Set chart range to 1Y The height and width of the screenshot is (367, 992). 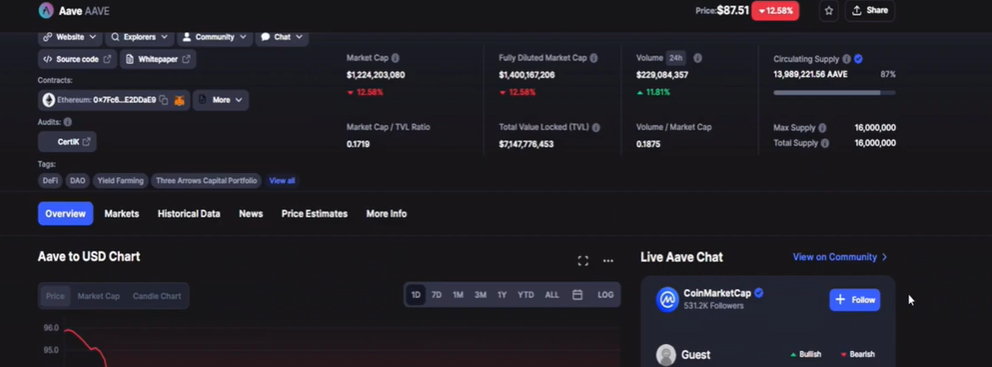[x=502, y=295]
